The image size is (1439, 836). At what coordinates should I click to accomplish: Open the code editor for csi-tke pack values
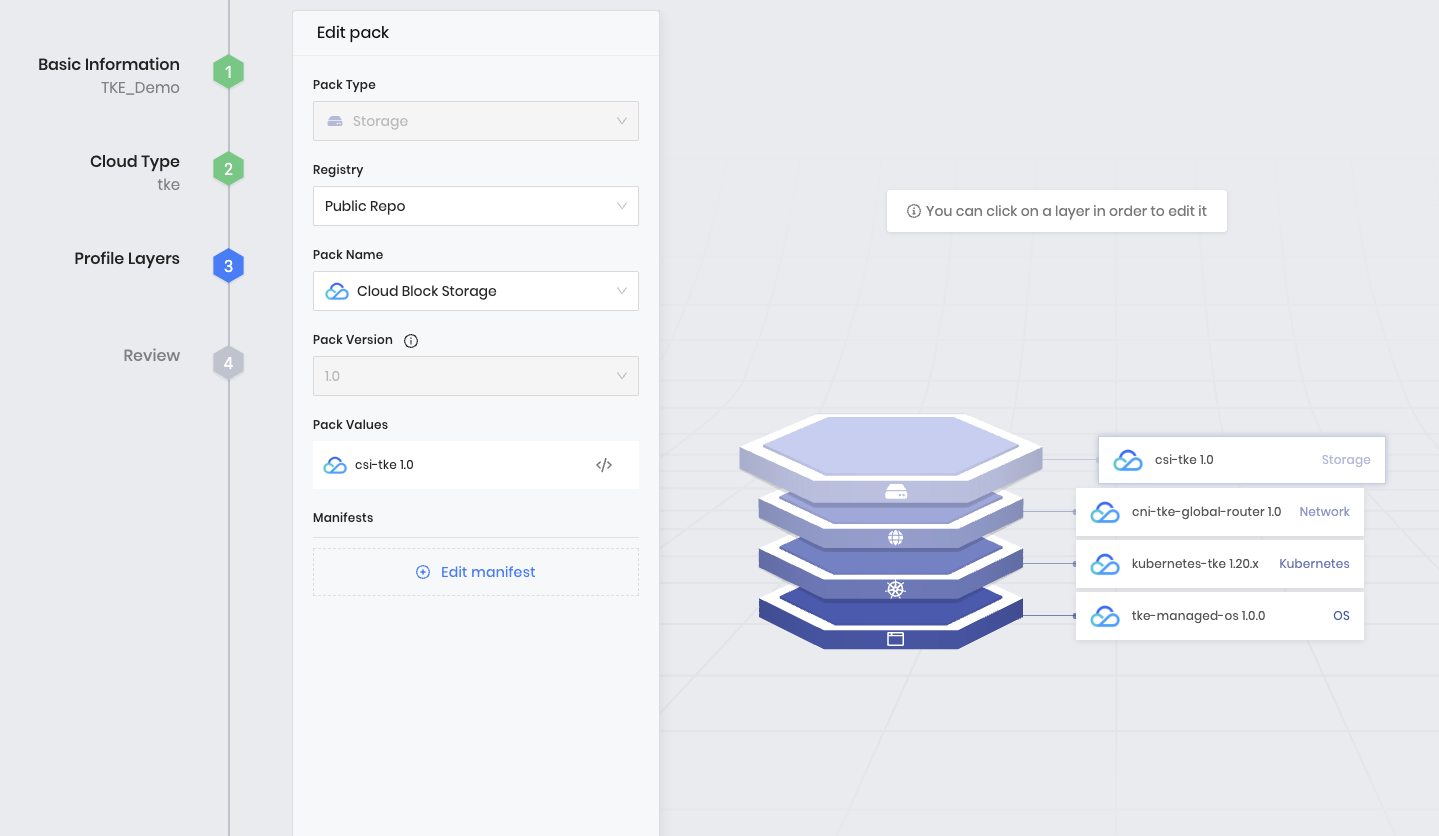point(604,464)
